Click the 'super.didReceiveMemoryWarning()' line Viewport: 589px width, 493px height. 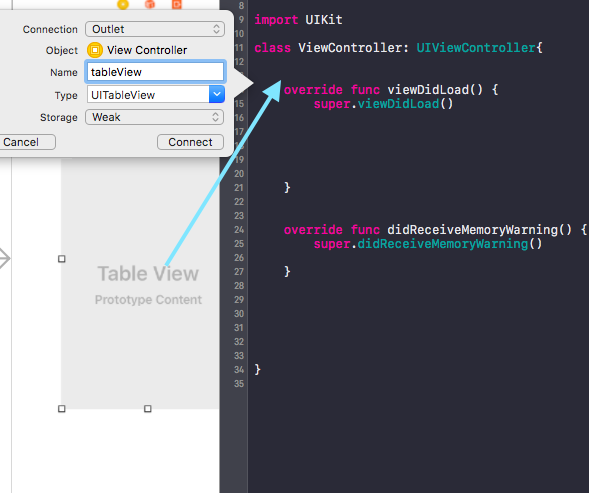[428, 244]
